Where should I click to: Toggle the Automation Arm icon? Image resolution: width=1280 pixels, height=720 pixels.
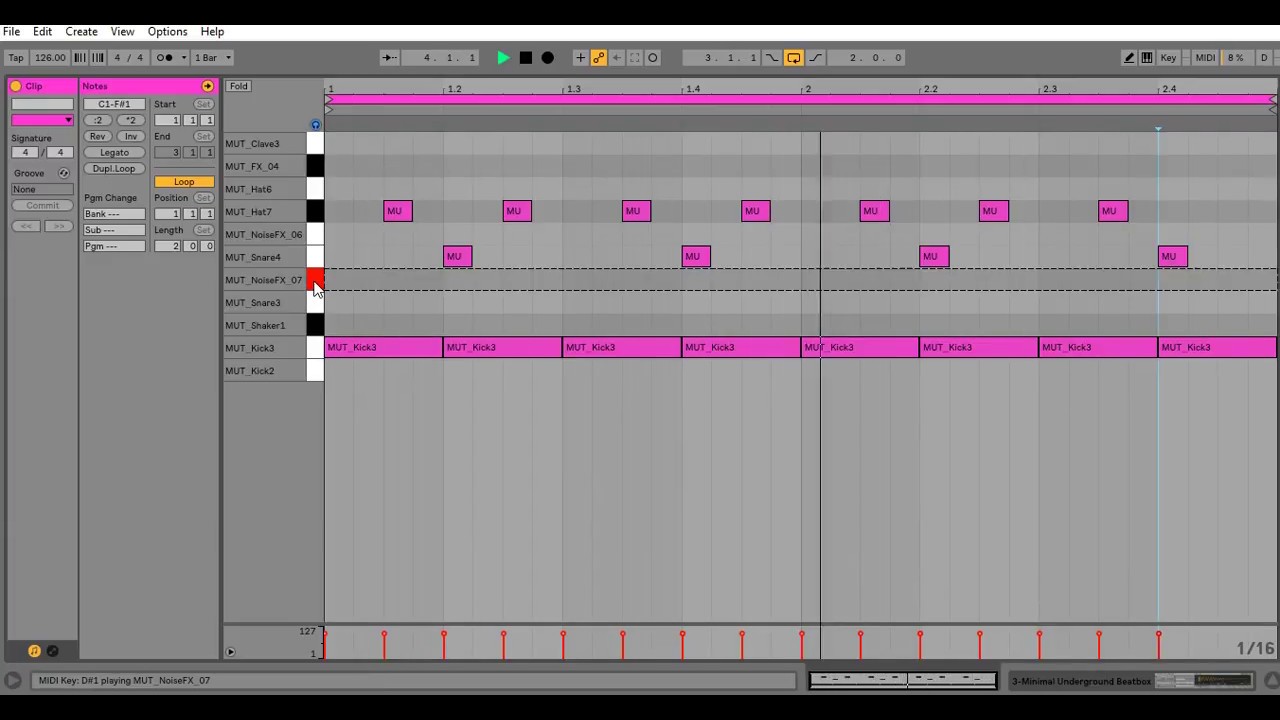tap(598, 58)
